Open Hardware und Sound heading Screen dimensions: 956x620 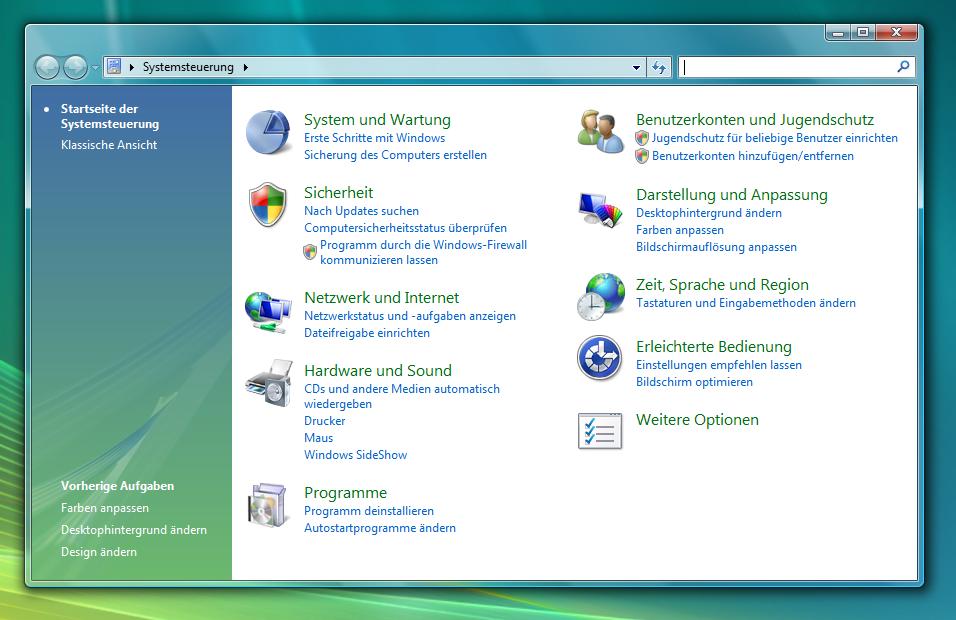[378, 371]
